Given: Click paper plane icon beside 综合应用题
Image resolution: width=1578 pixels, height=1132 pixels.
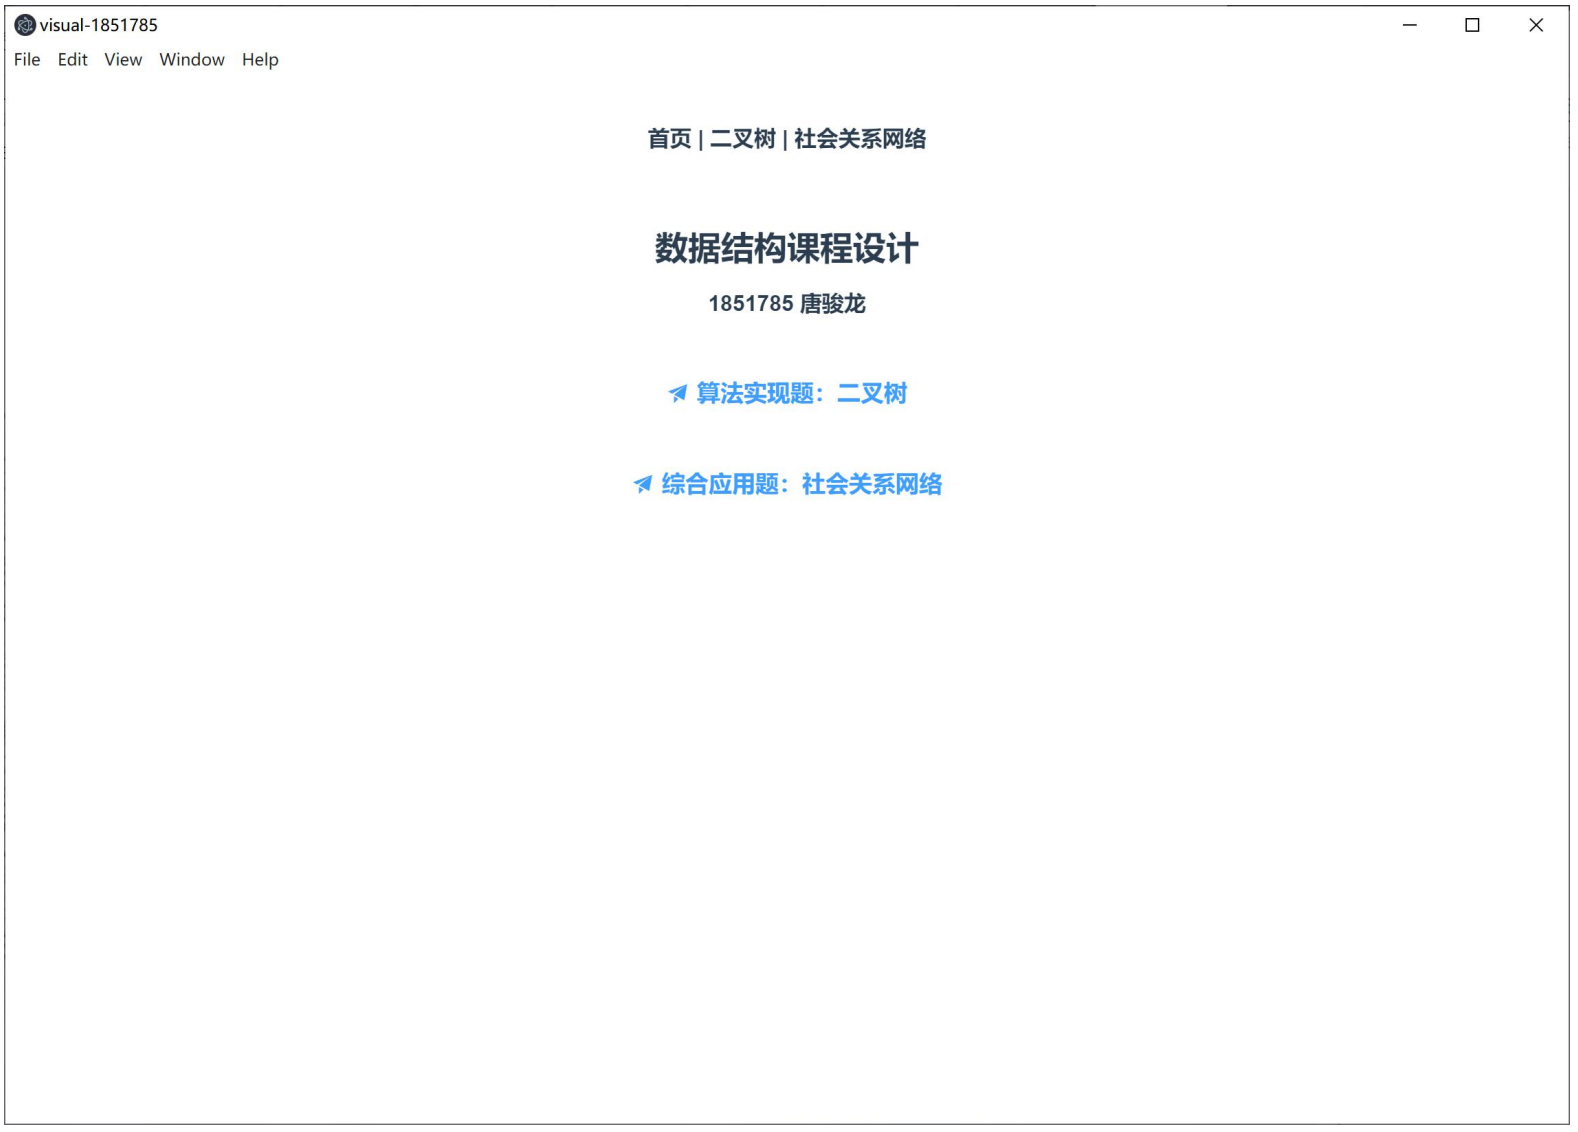Looking at the screenshot, I should click(643, 485).
